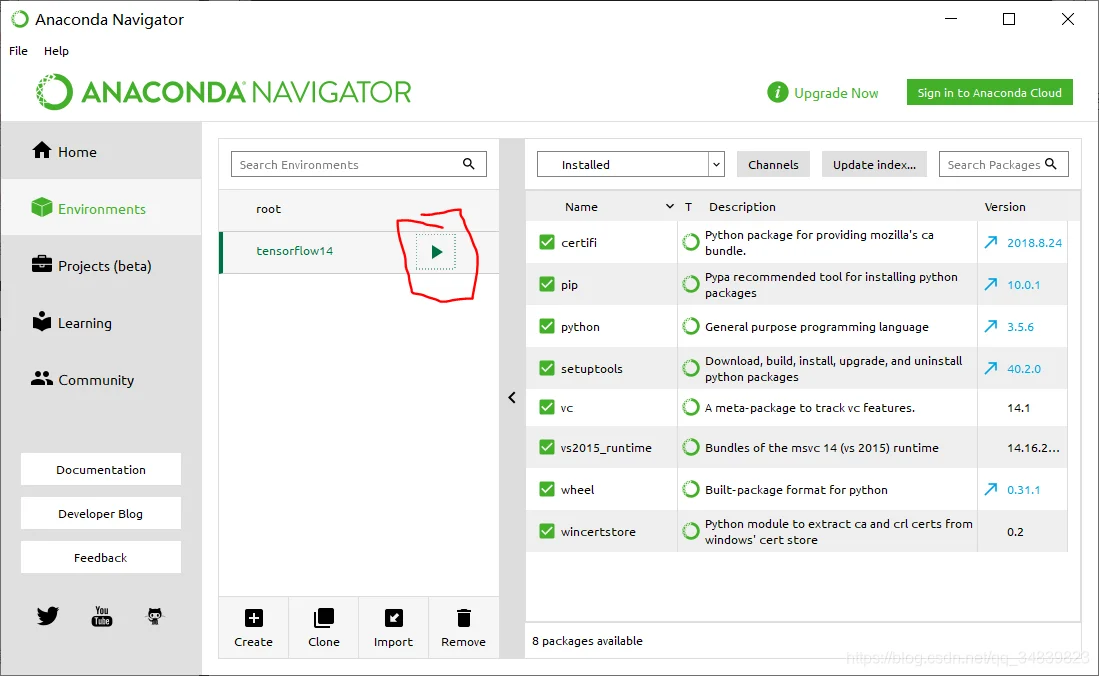Click the setuptools upgrade arrow icon

tap(990, 368)
